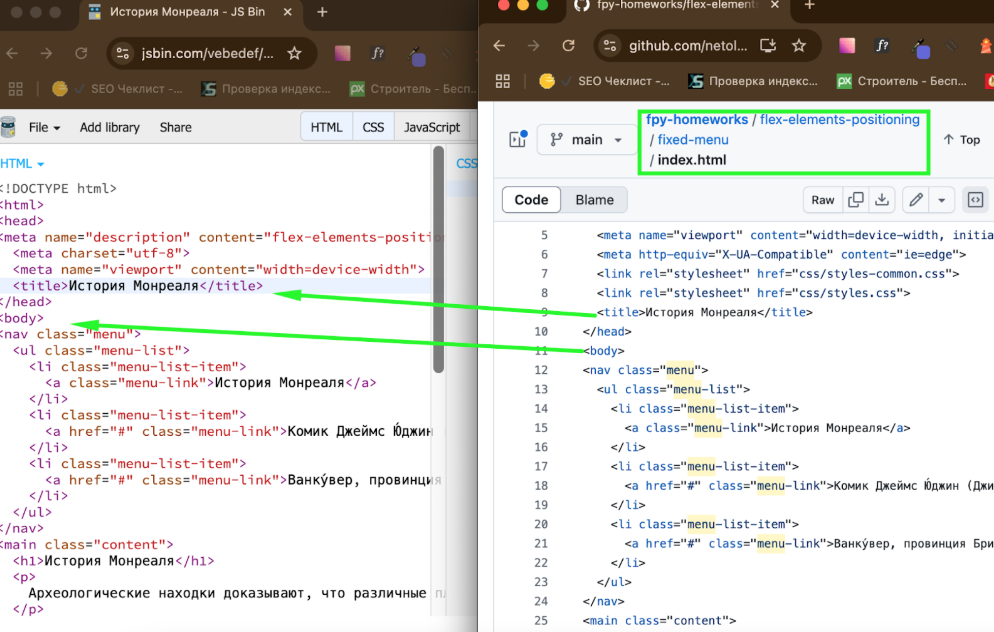Viewport: 994px width, 632px height.
Task: Click Share in the JS Bin toolbar
Action: pyautogui.click(x=176, y=127)
